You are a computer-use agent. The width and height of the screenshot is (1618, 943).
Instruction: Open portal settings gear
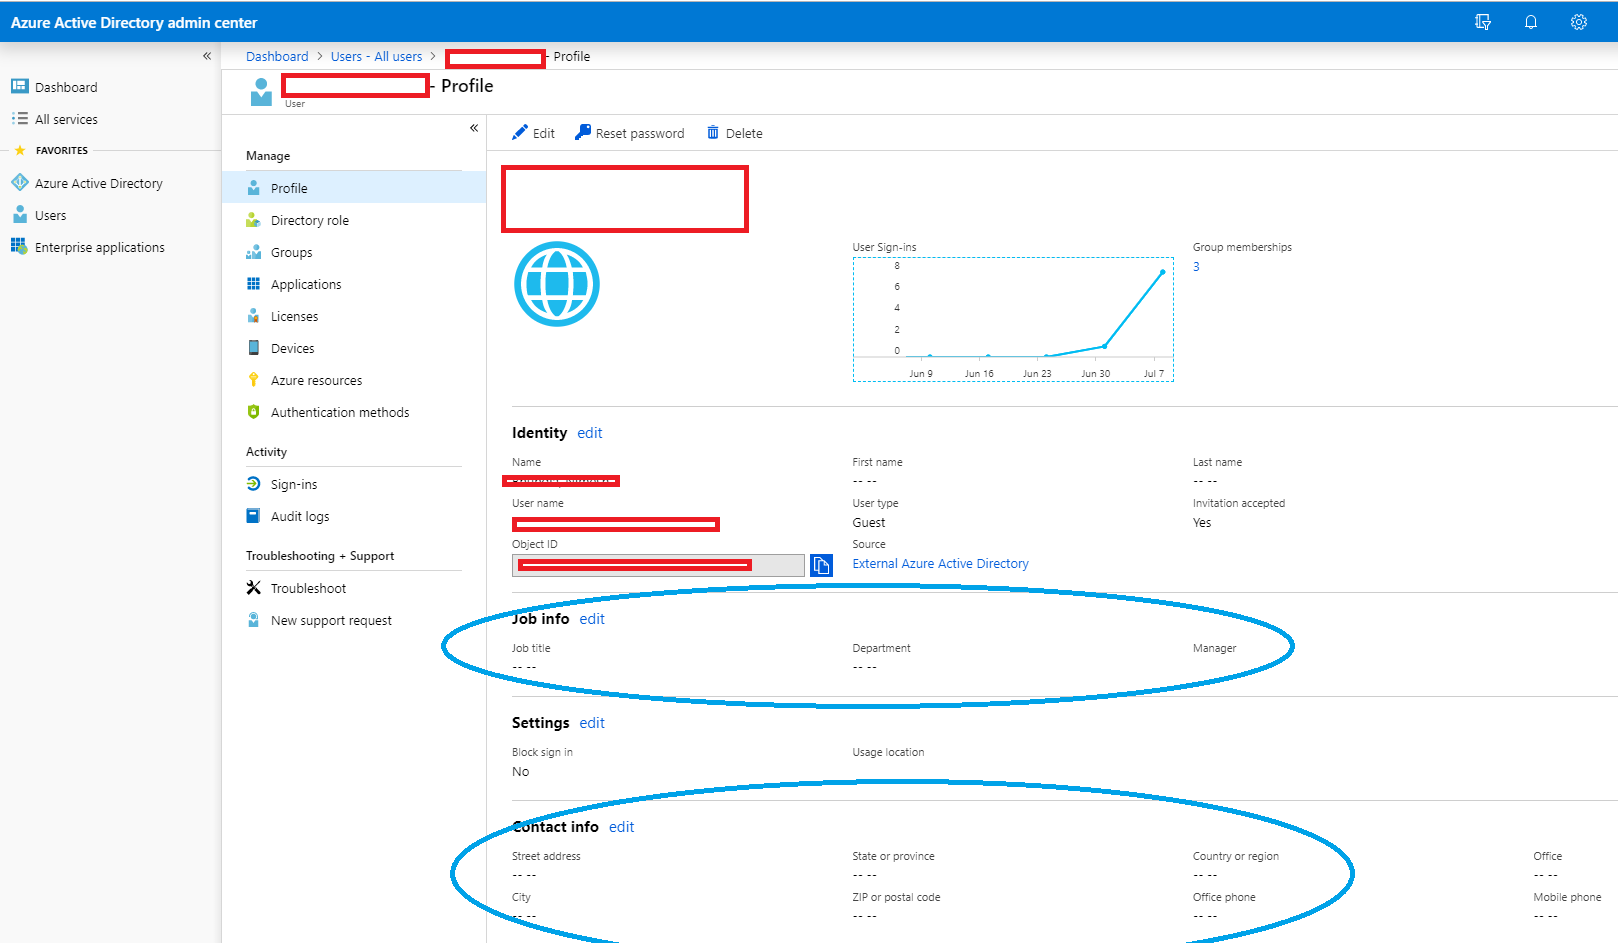point(1578,22)
